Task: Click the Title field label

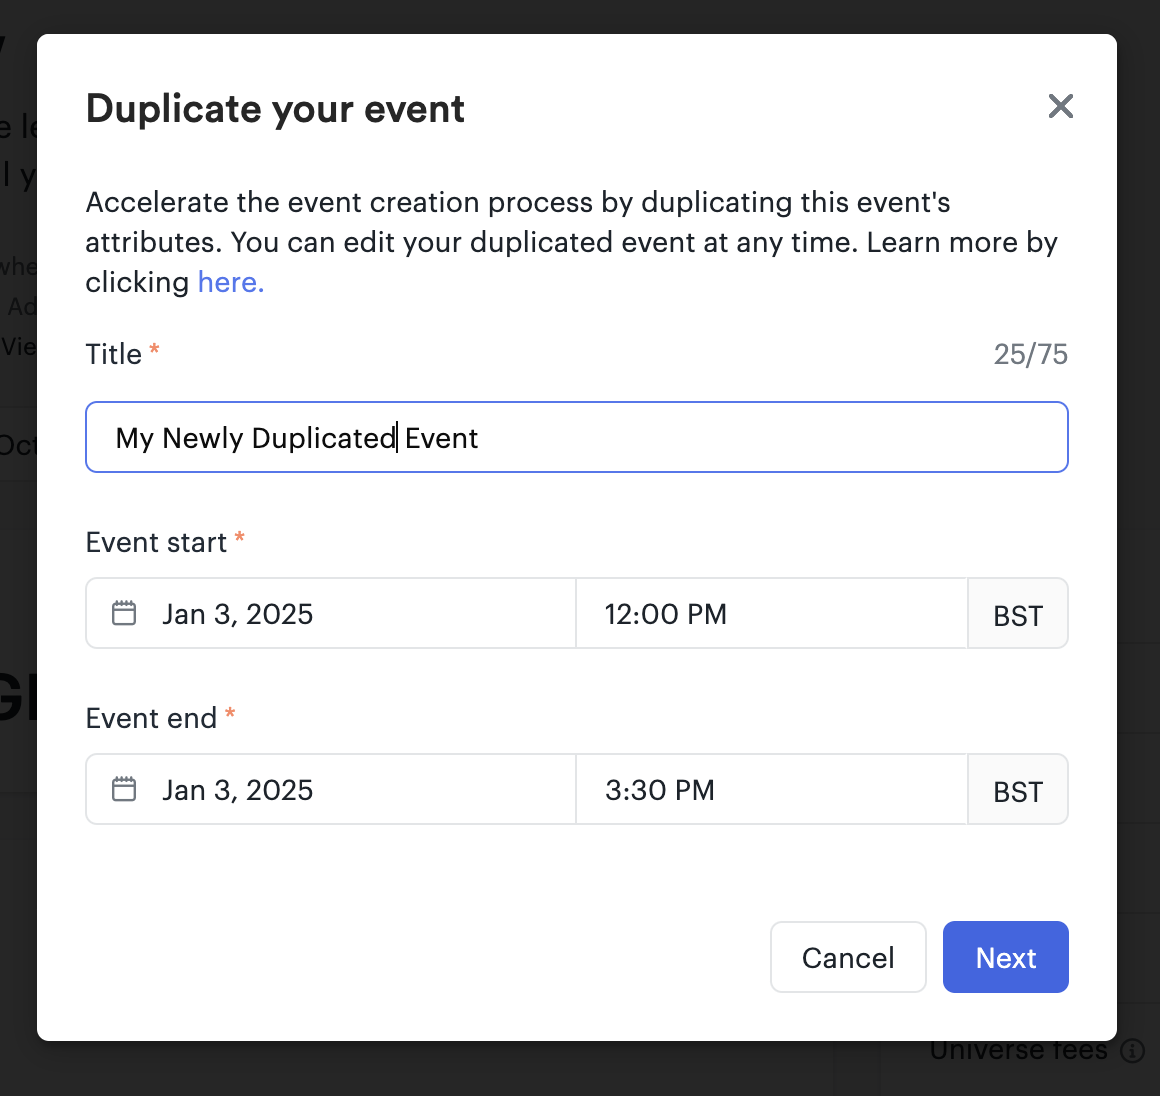Action: [x=114, y=354]
